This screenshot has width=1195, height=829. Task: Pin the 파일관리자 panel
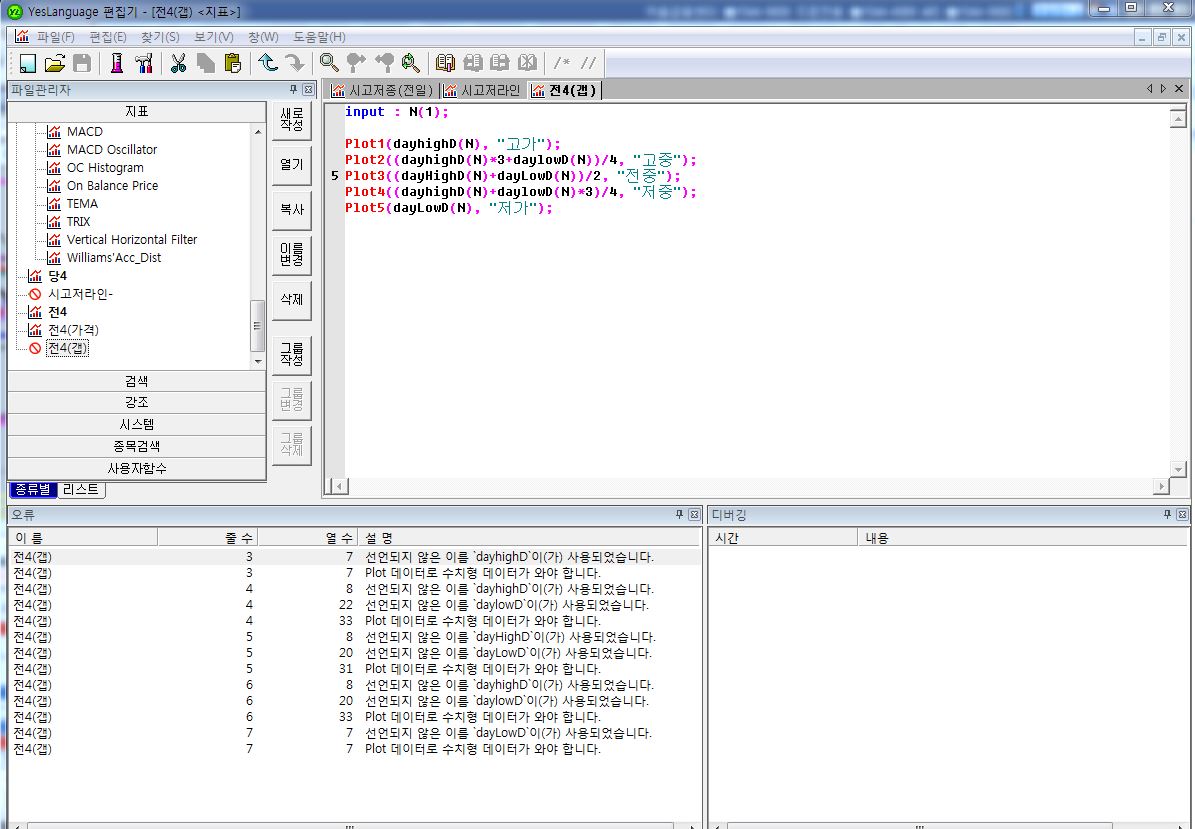tap(293, 89)
